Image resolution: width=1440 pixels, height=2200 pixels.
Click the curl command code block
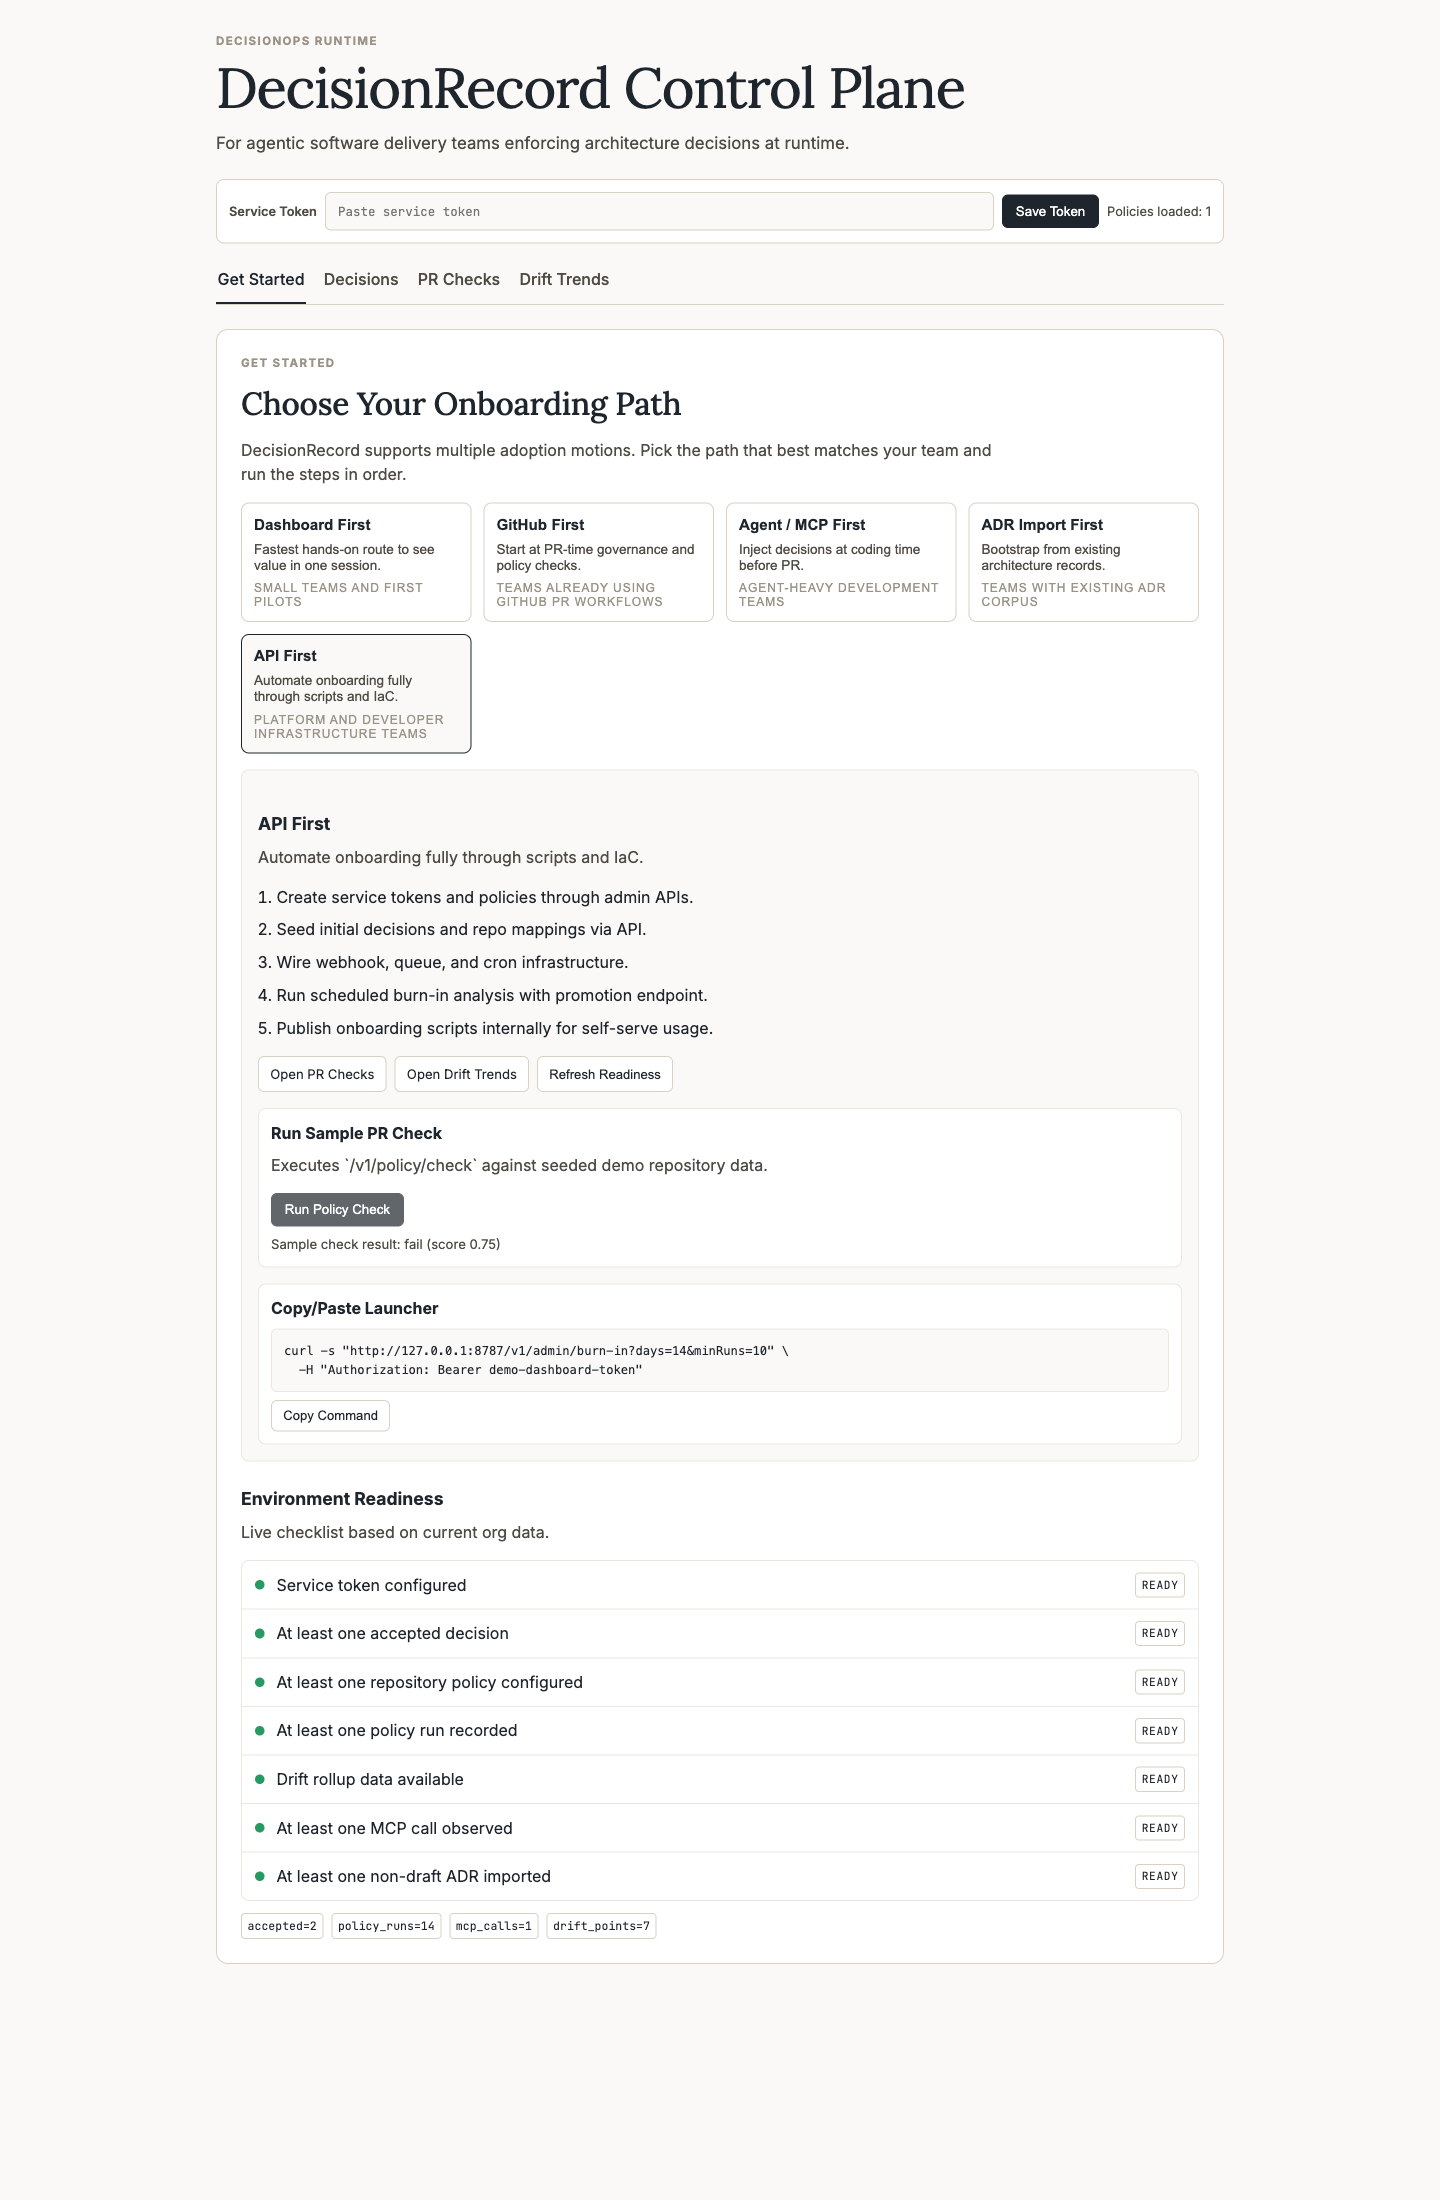tap(719, 1360)
